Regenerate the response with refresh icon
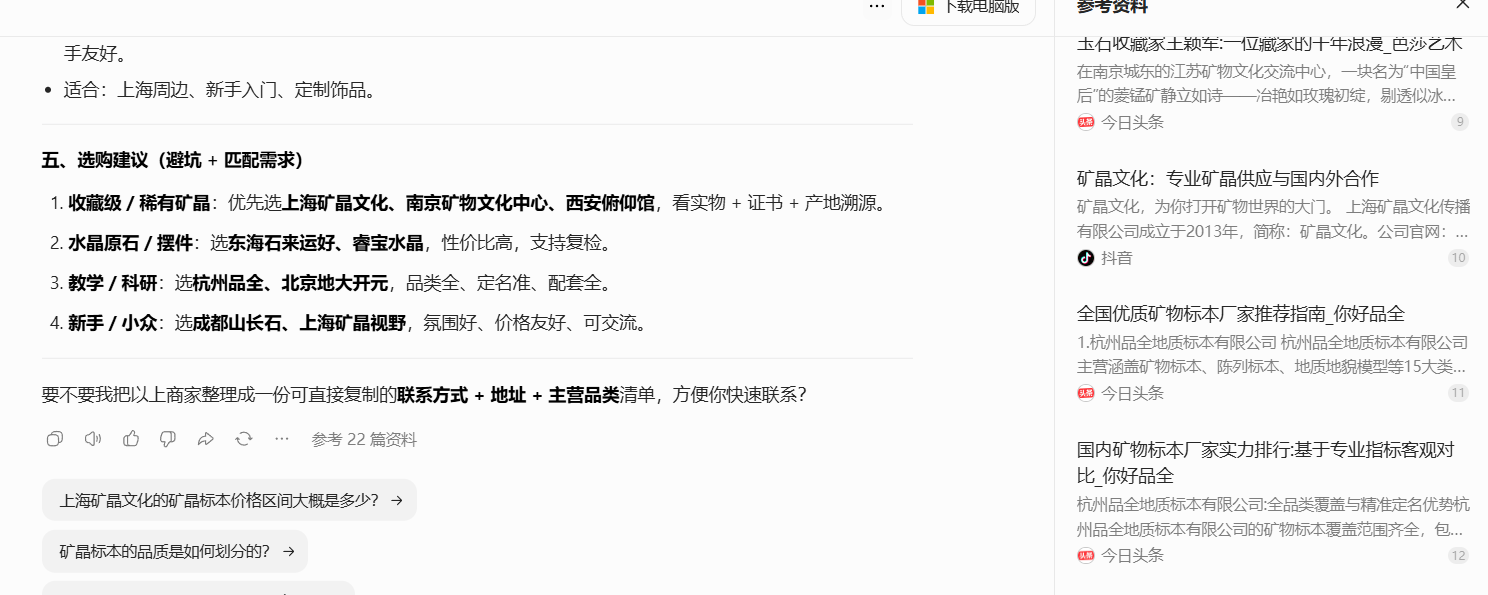The width and height of the screenshot is (1488, 595). (244, 439)
